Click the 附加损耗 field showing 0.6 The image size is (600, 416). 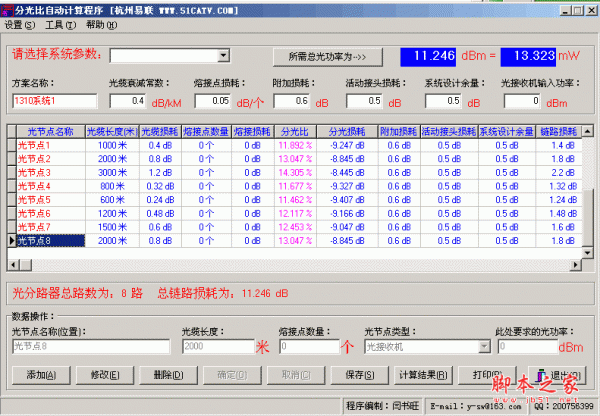click(x=292, y=101)
